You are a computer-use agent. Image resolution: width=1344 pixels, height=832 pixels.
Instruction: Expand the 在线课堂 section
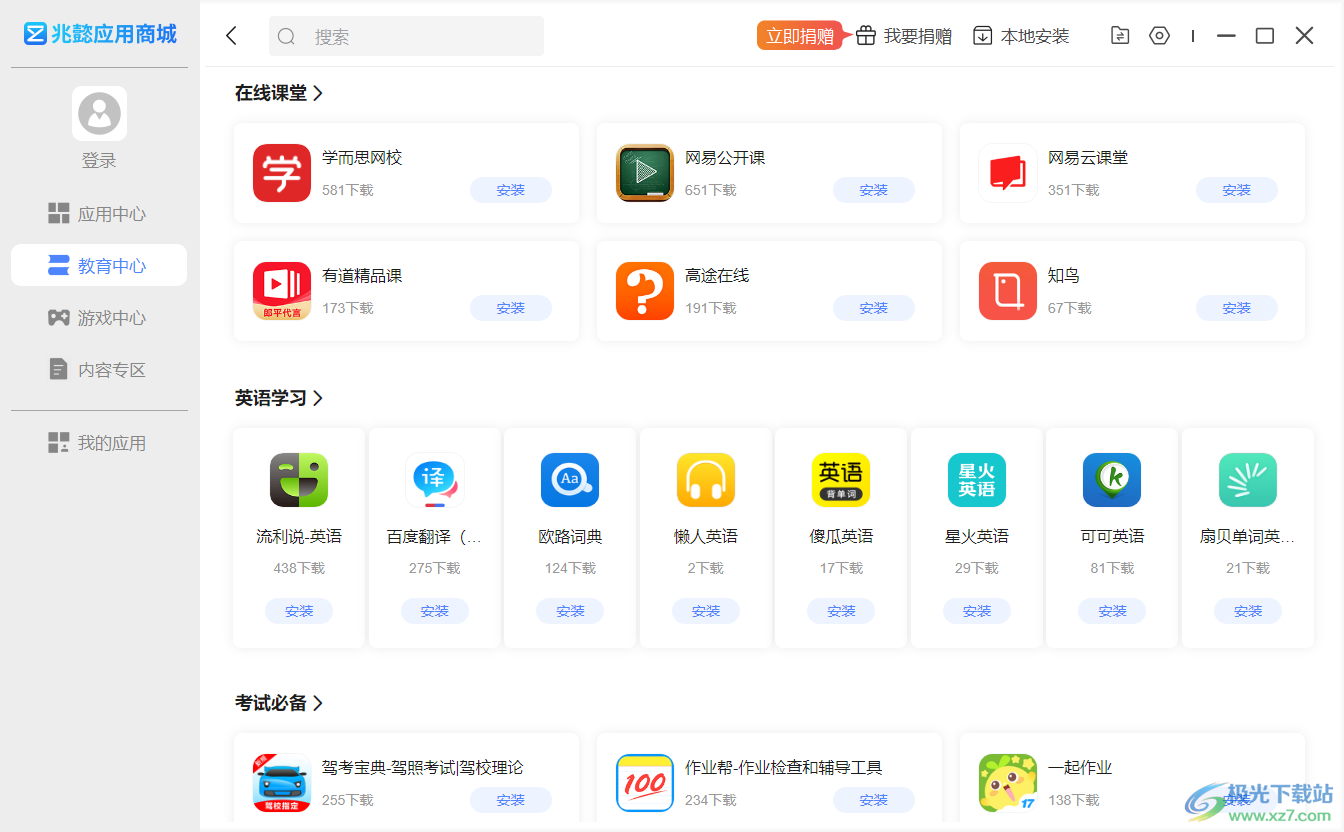pos(279,93)
